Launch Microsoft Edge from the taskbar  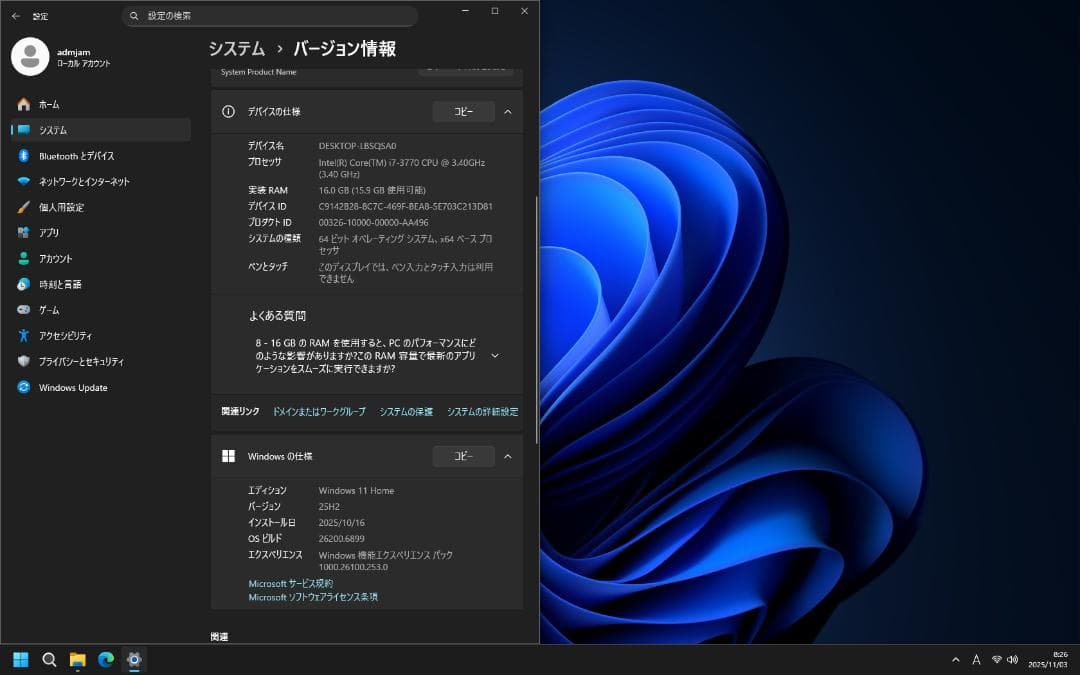click(x=104, y=660)
